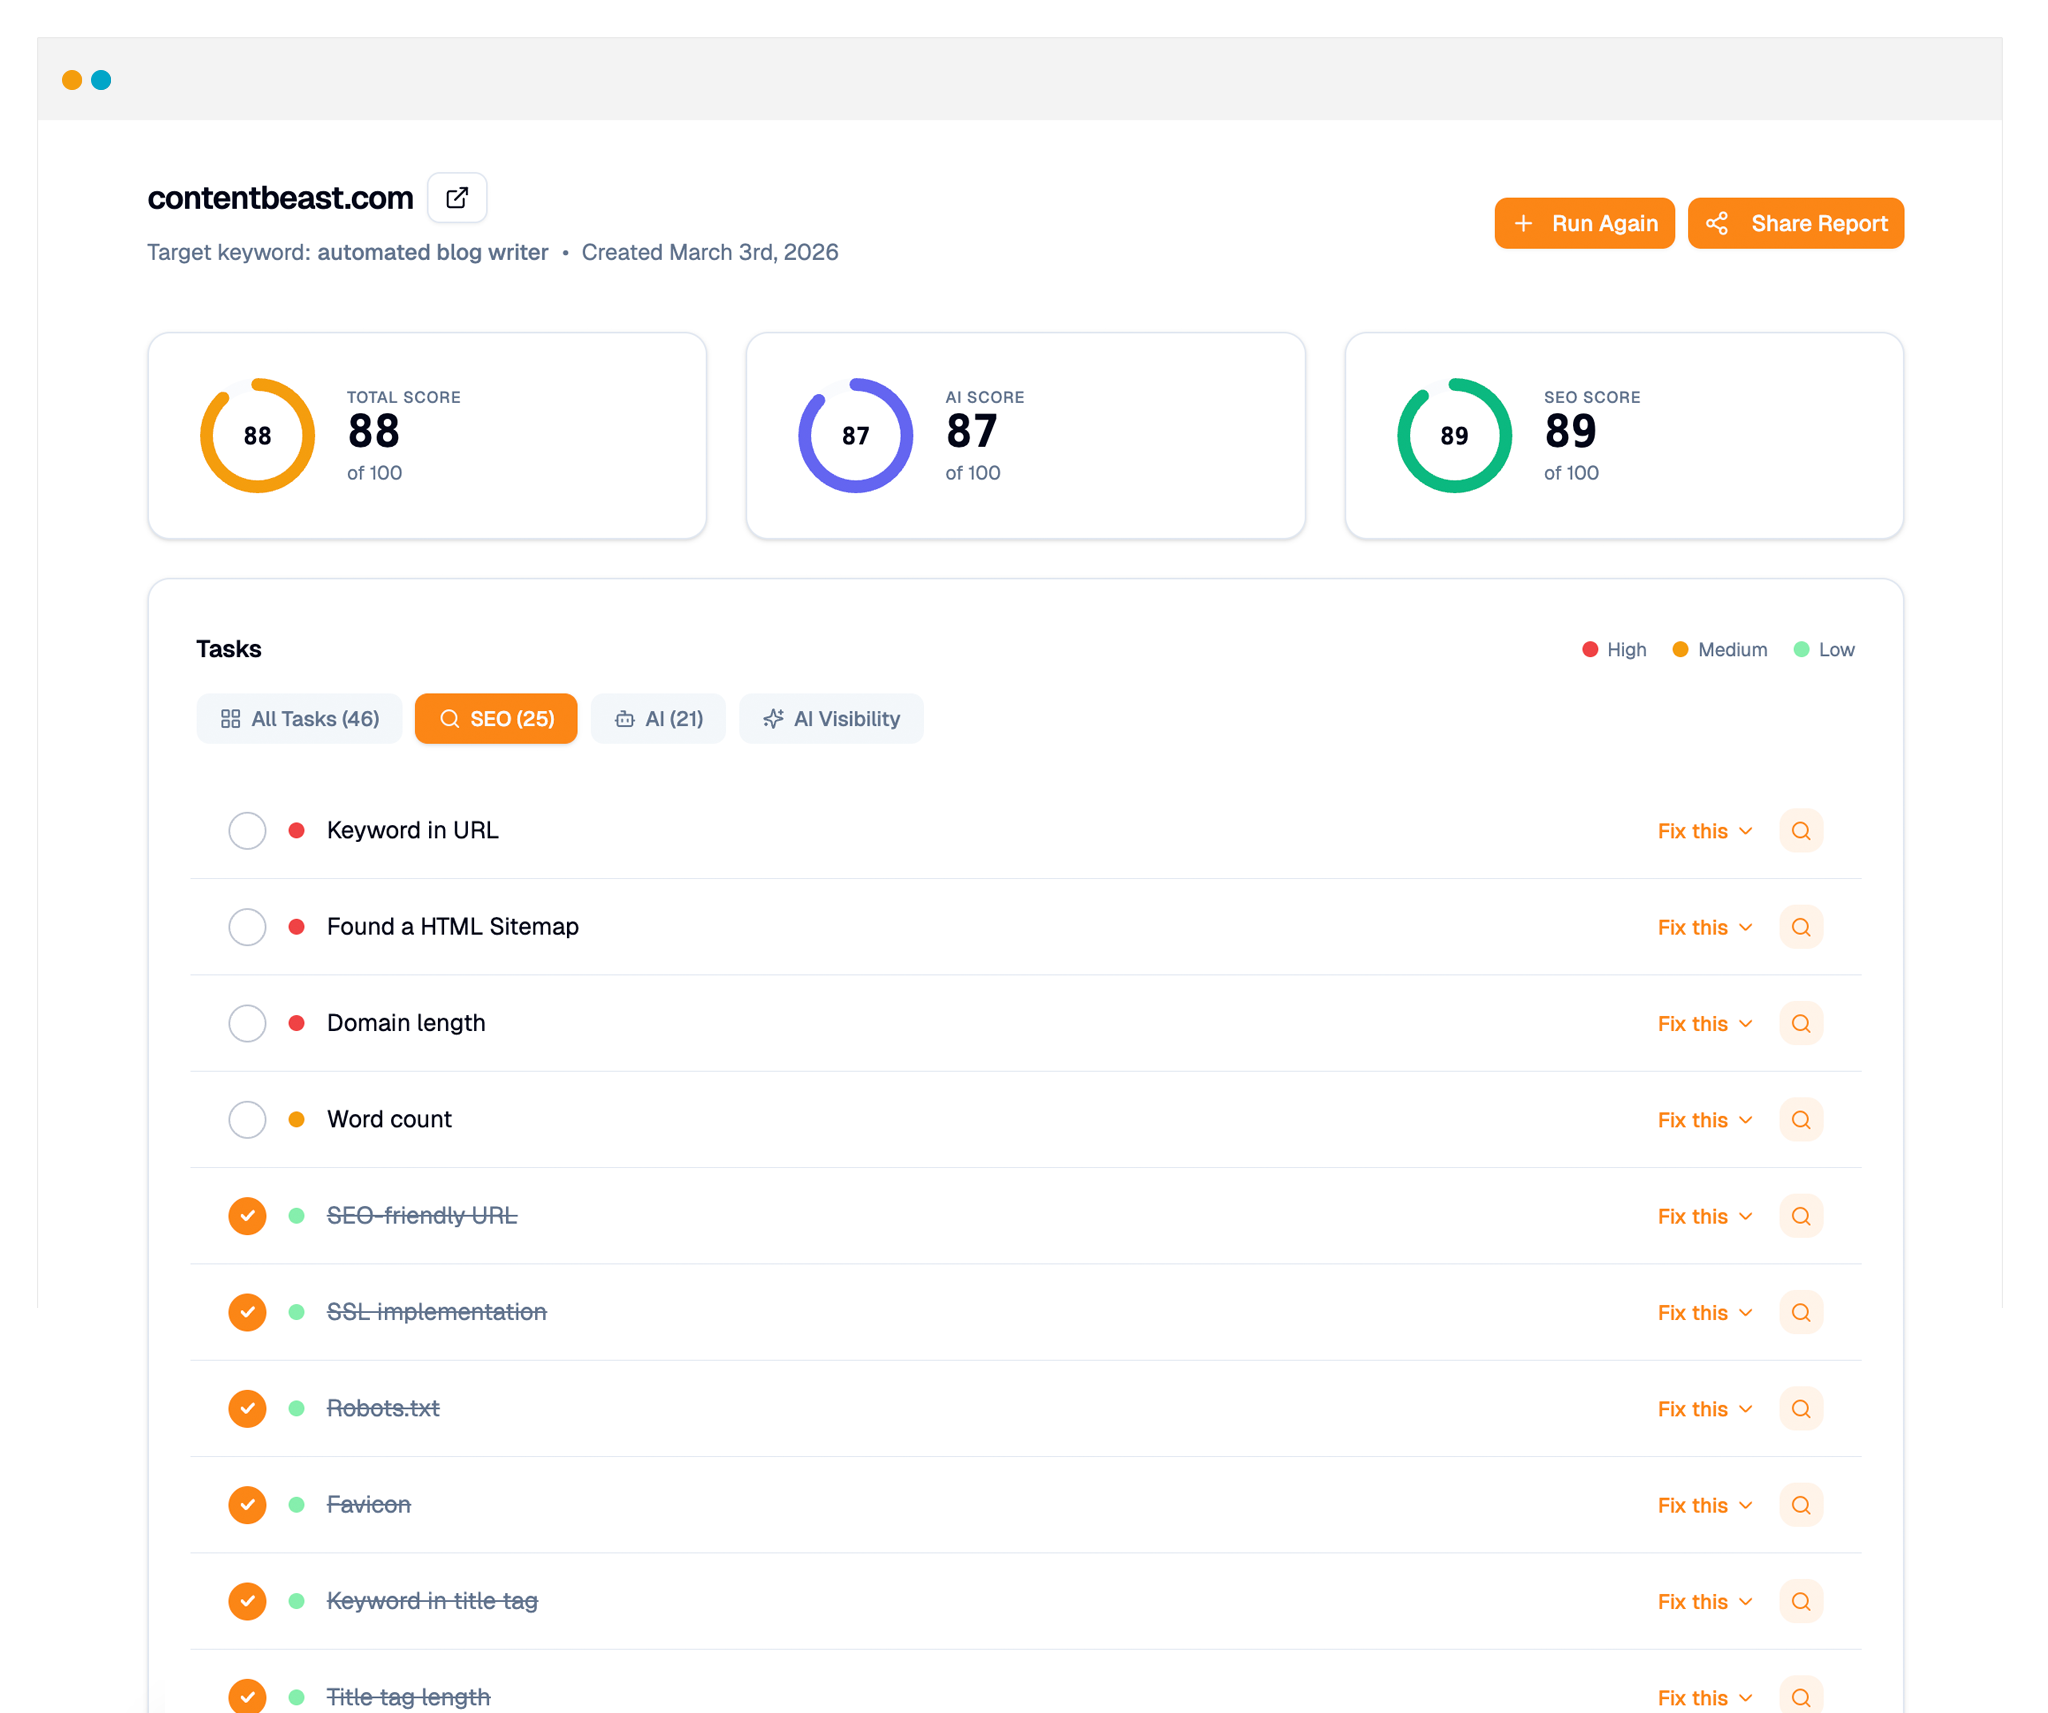Click the Share Report button
Screen dimensions: 2048x1713
pos(1796,223)
